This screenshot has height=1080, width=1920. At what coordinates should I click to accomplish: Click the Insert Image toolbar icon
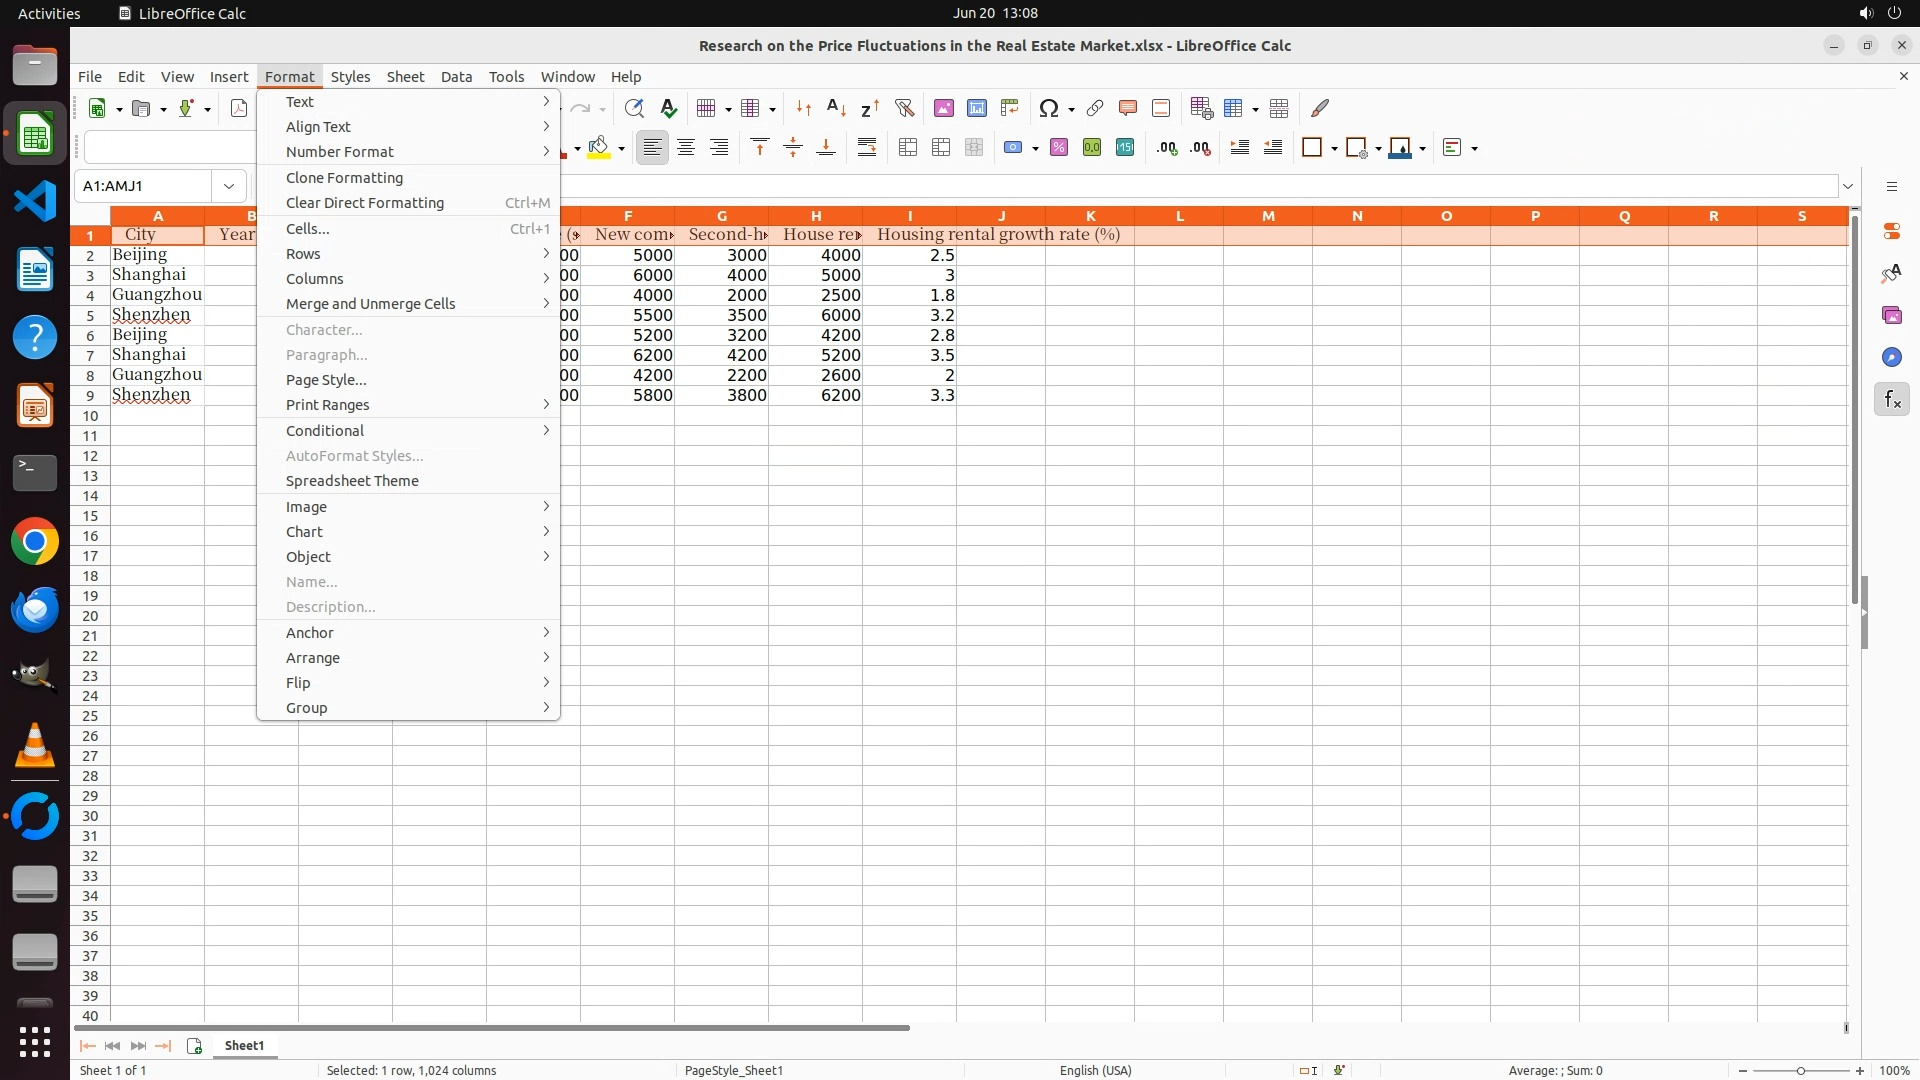(943, 108)
